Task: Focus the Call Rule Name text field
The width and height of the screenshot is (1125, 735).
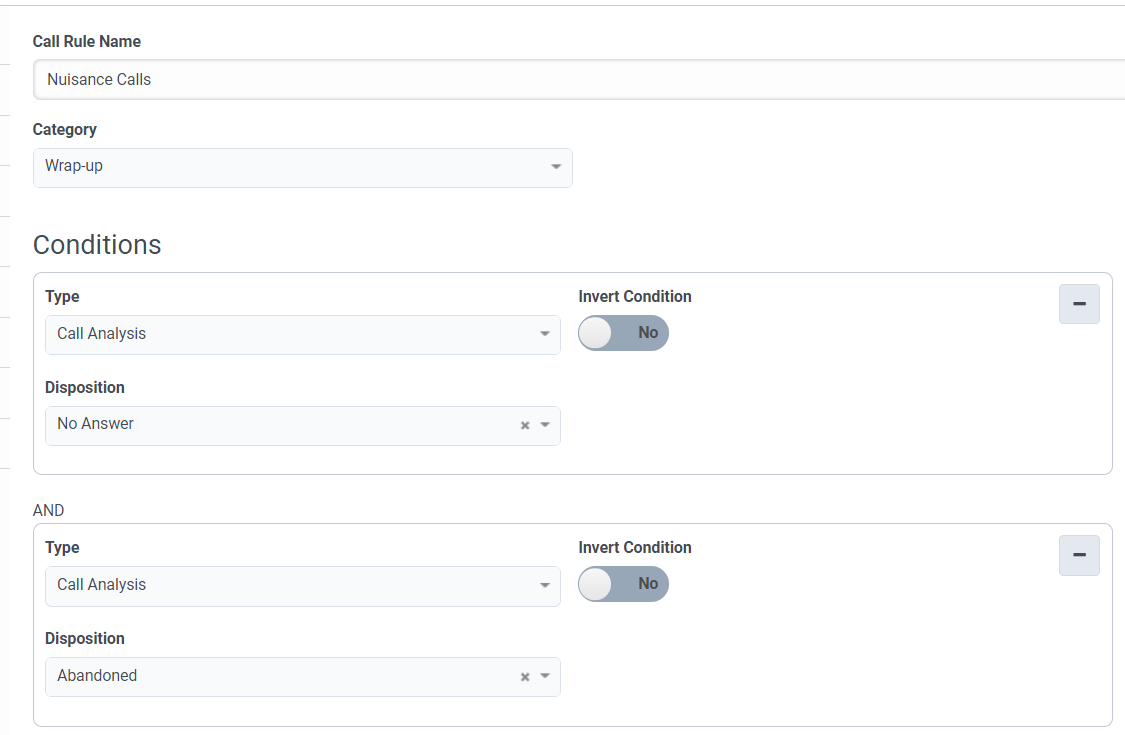Action: click(x=580, y=80)
